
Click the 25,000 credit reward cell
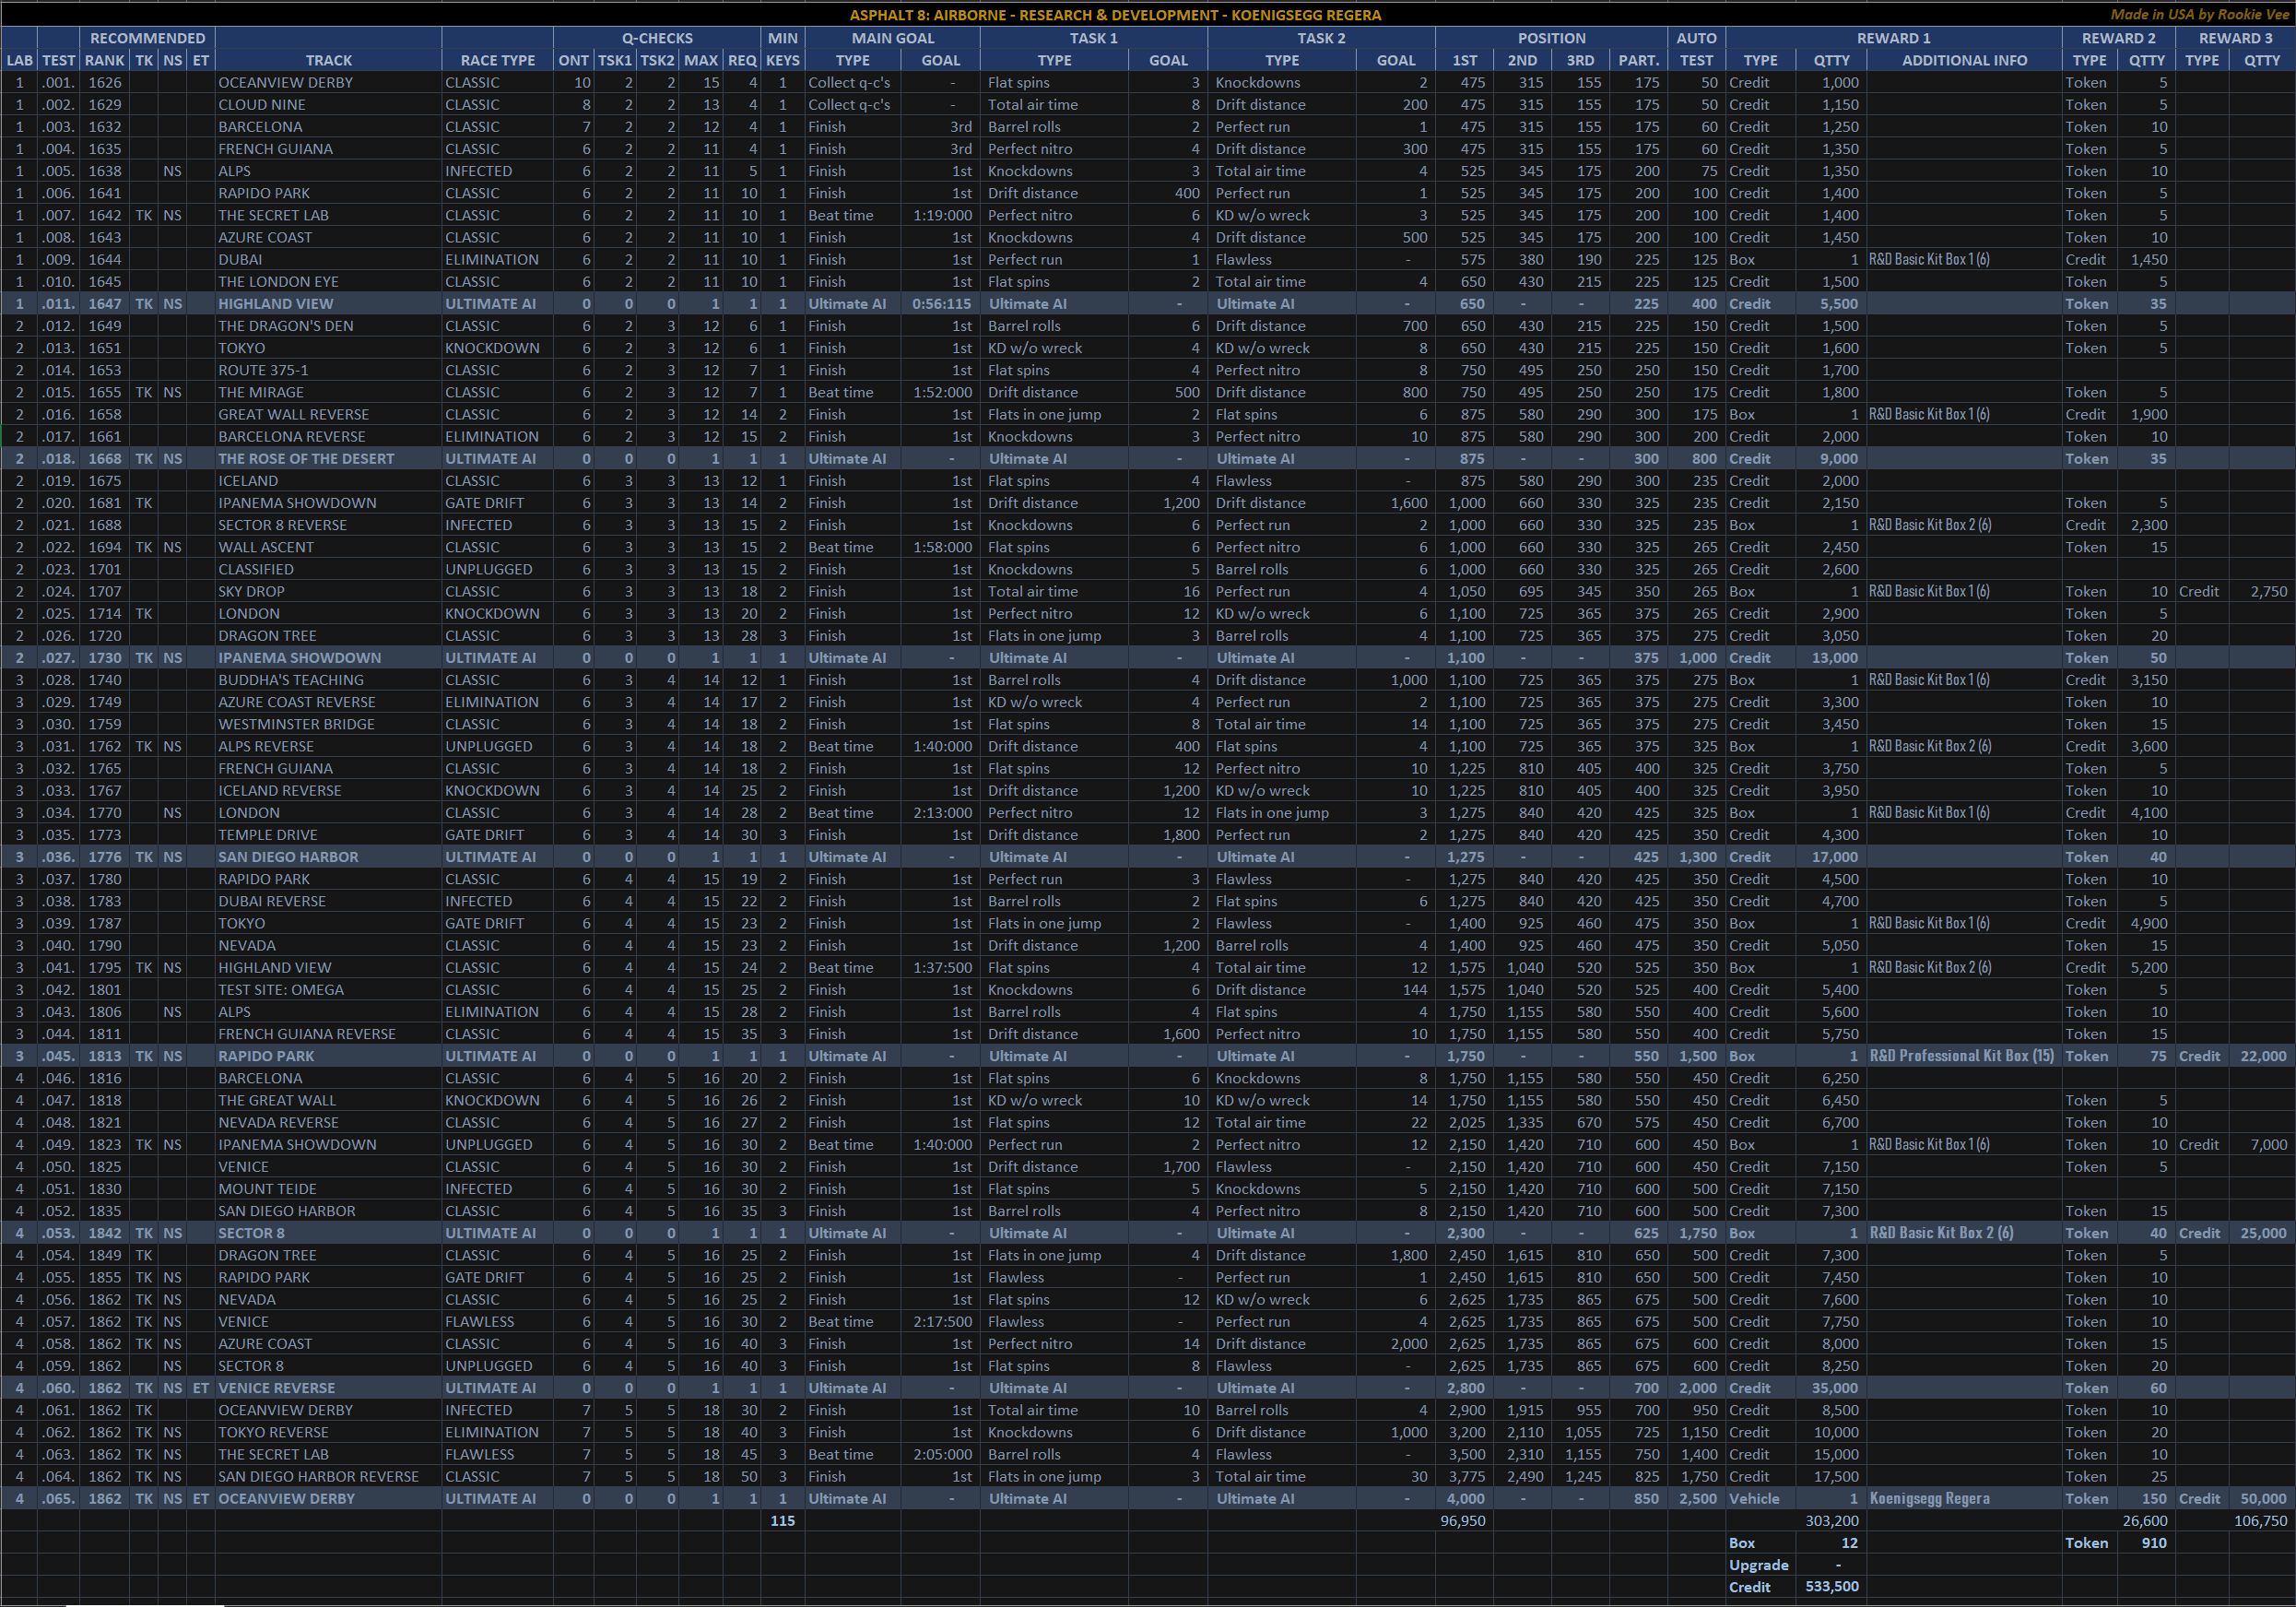pyautogui.click(x=2262, y=1233)
